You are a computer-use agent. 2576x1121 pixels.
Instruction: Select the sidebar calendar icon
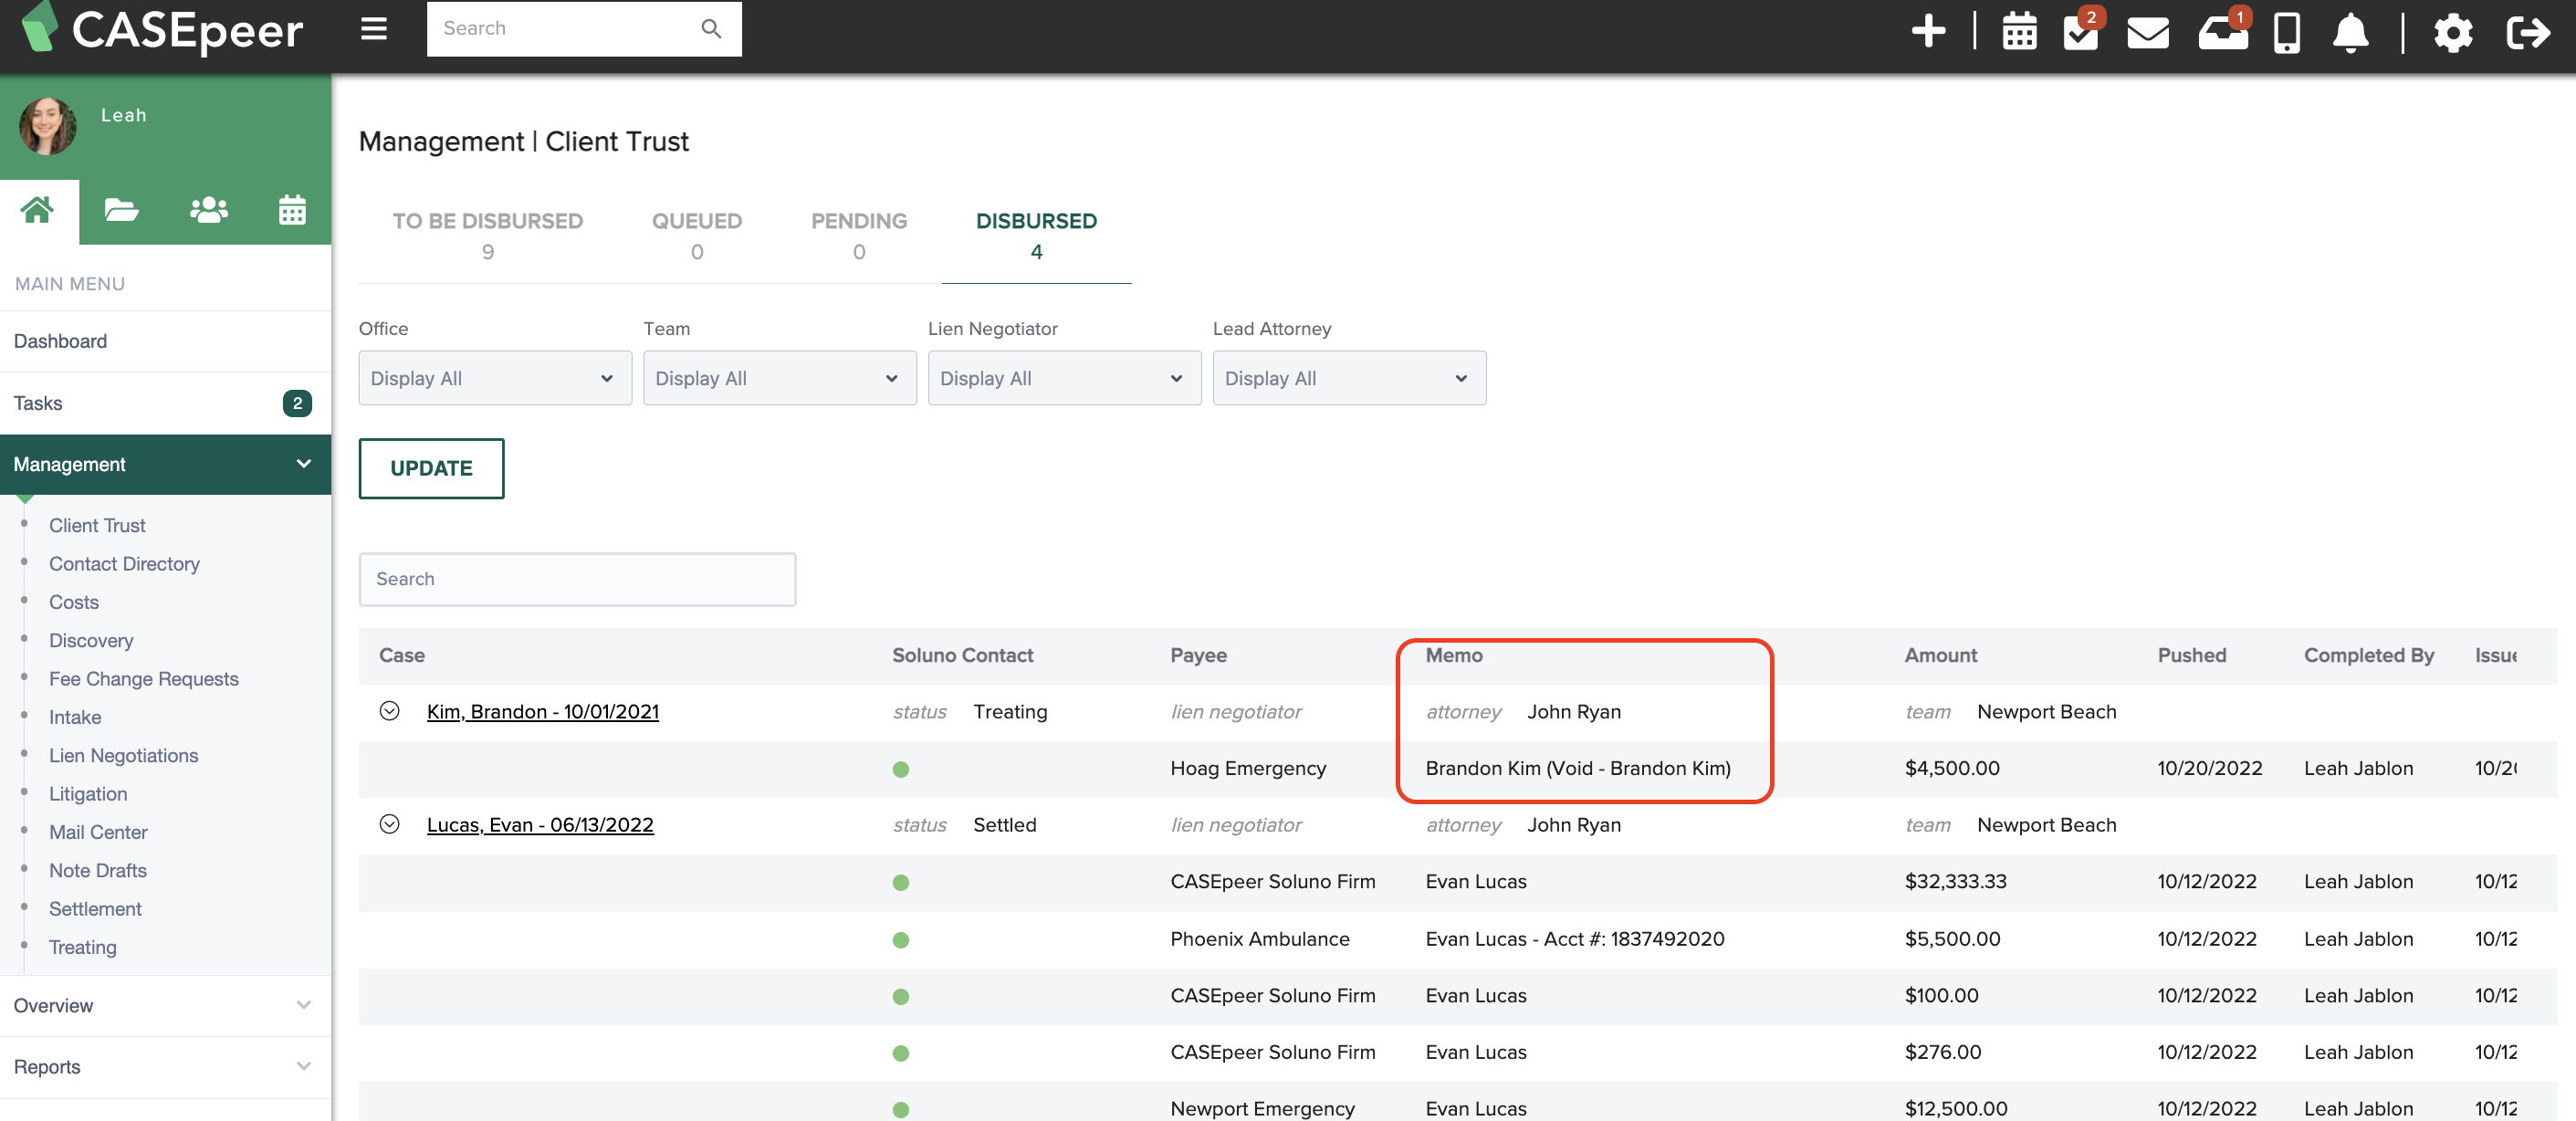coord(292,211)
